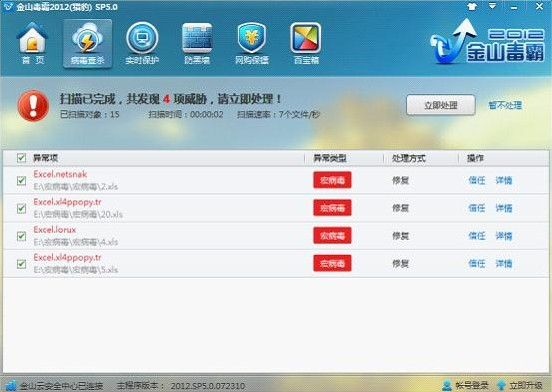This screenshot has width=552, height=392.
Task: Click the Kingsoft logo in title bar
Action: click(x=7, y=7)
